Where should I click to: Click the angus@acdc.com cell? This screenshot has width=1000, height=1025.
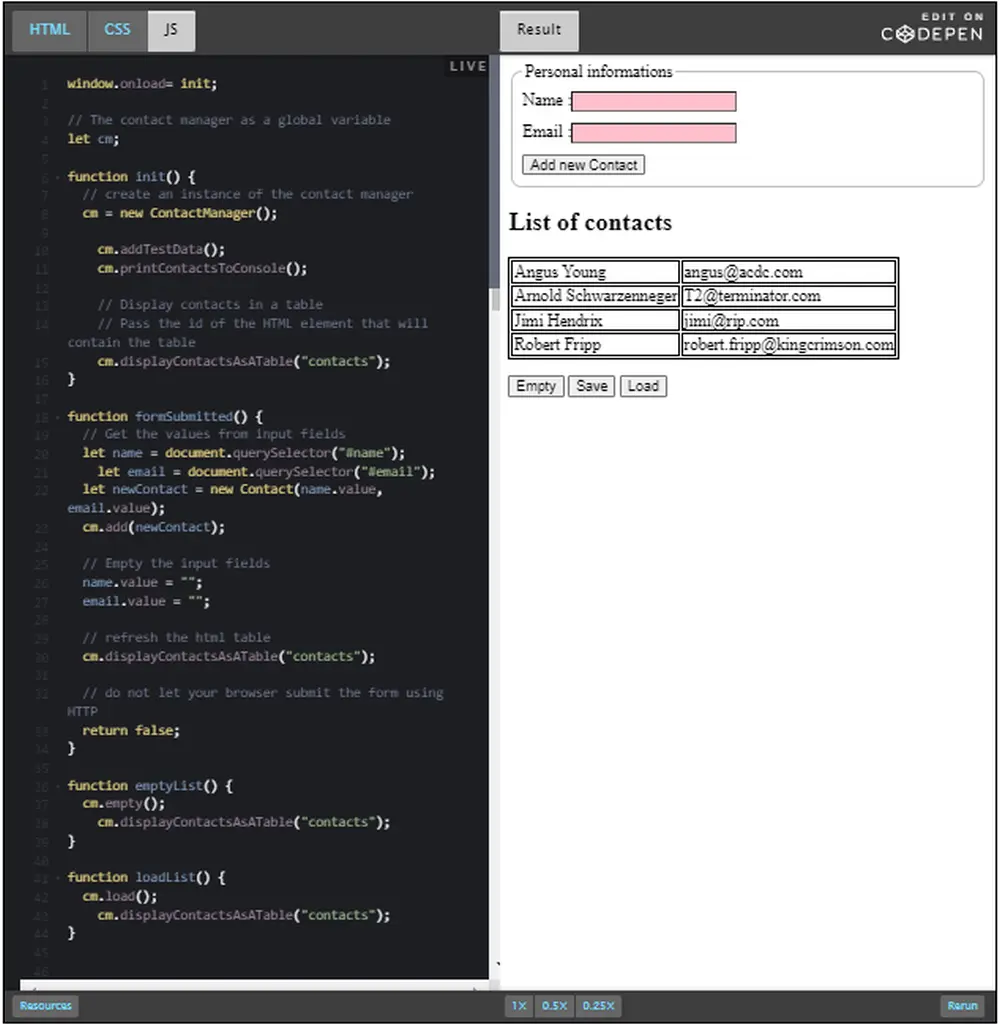[788, 272]
